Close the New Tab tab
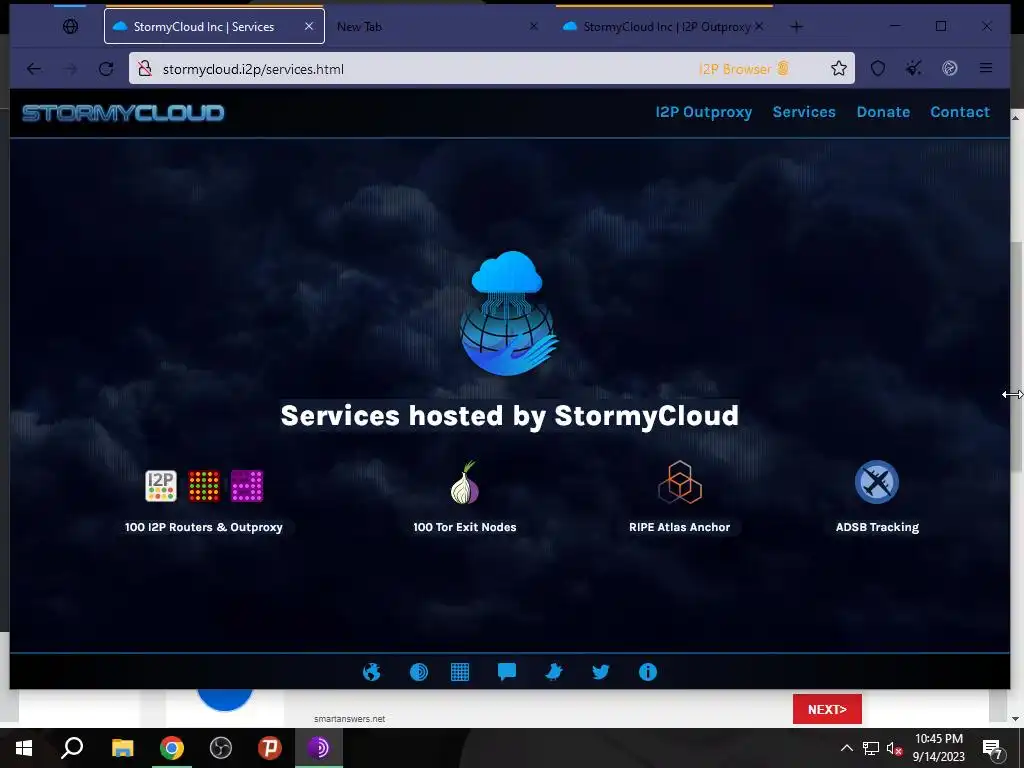The height and width of the screenshot is (768, 1024). point(534,26)
